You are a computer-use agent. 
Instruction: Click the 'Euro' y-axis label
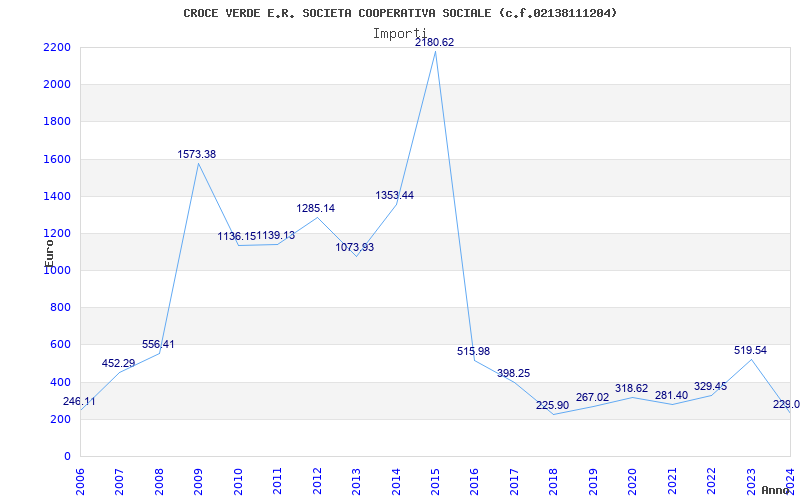coord(49,253)
